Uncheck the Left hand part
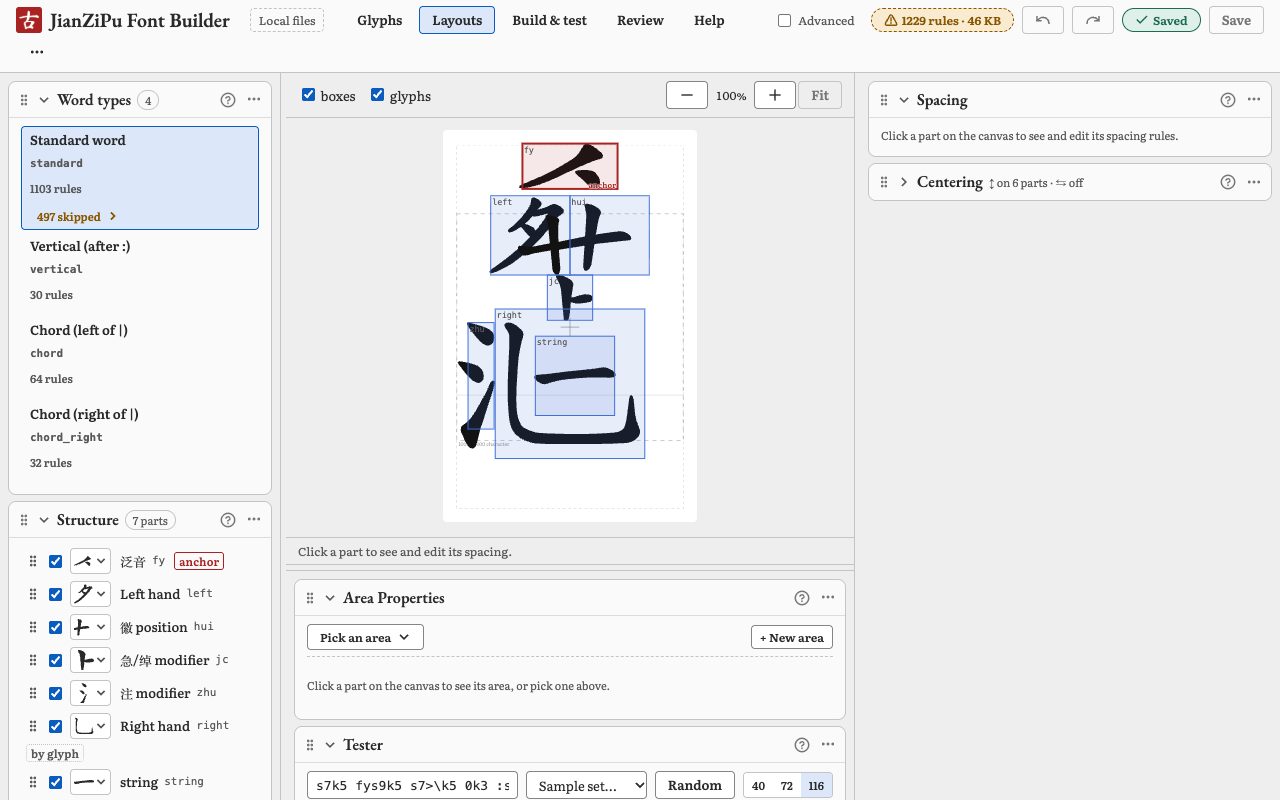The image size is (1280, 800). (56, 594)
